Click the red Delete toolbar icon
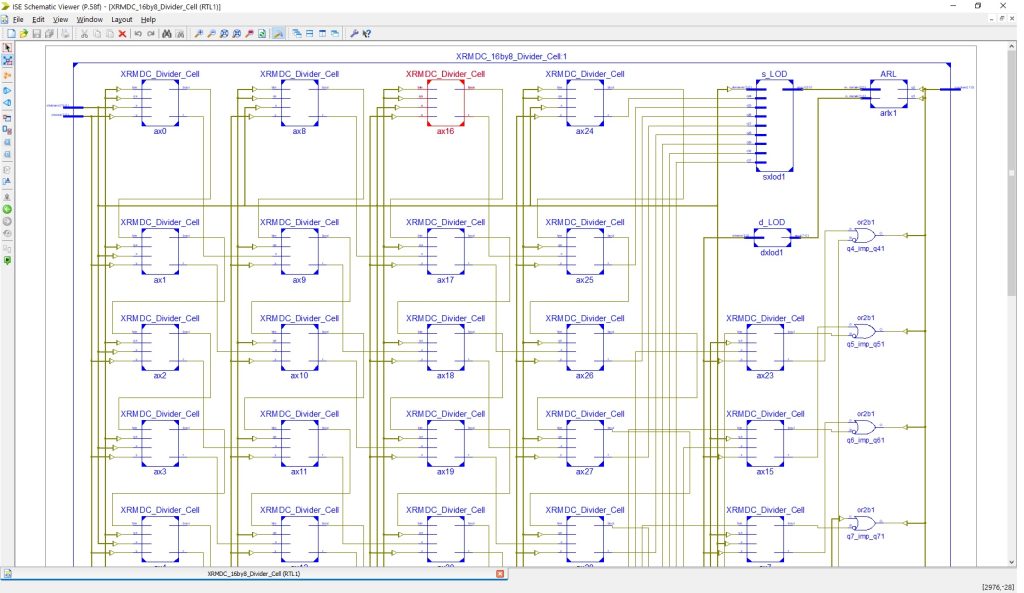Viewport: 1024px width, 593px height. click(x=122, y=33)
